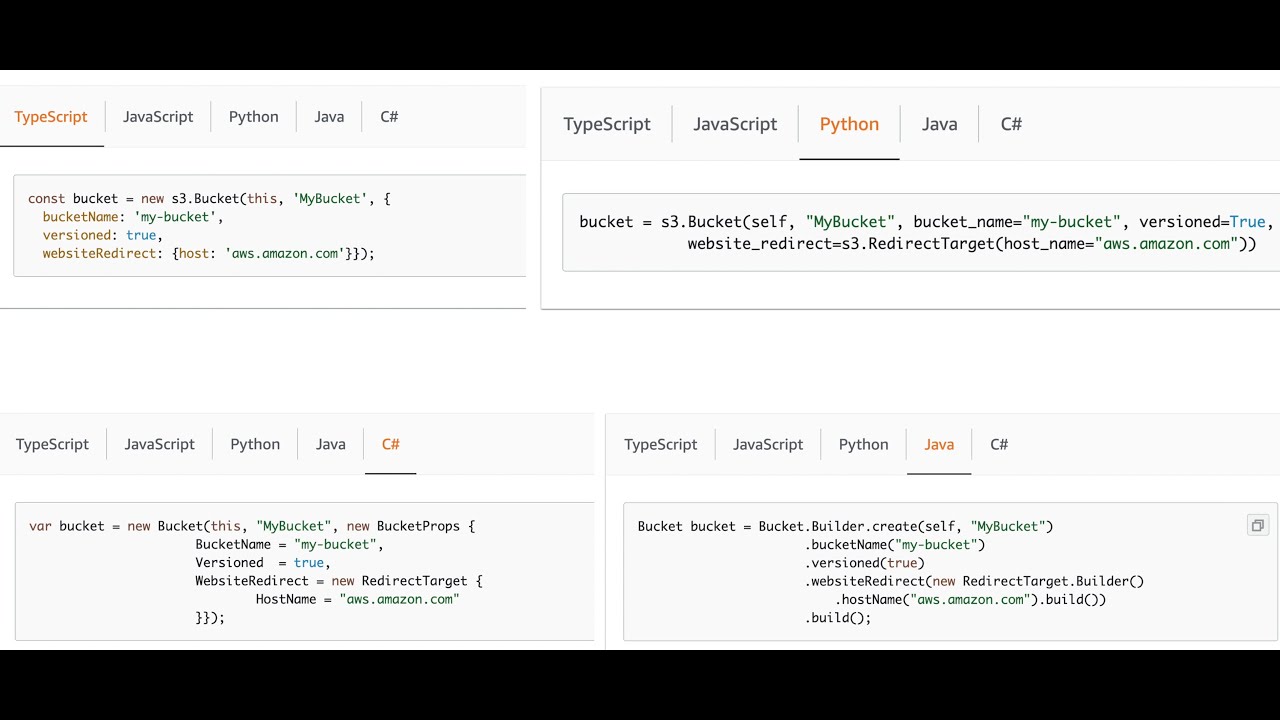
Task: Click the Java '.hostName("aws.amazon.com").build())' line
Action: [971, 599]
